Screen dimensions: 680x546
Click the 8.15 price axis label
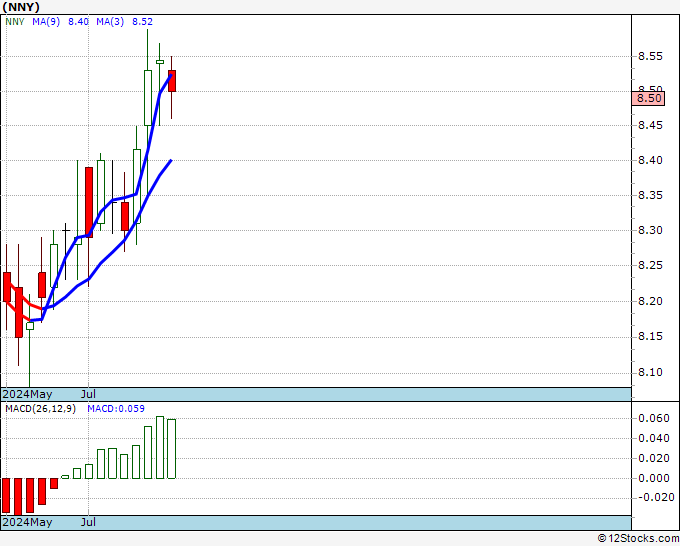tap(650, 337)
